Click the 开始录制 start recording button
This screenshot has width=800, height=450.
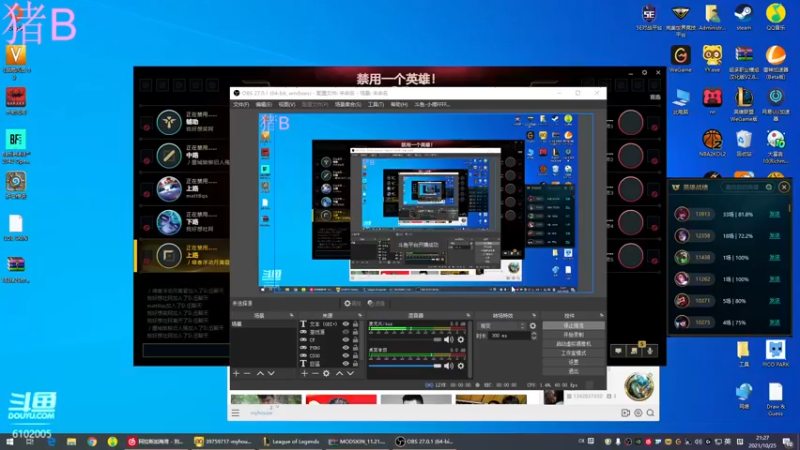coord(573,335)
